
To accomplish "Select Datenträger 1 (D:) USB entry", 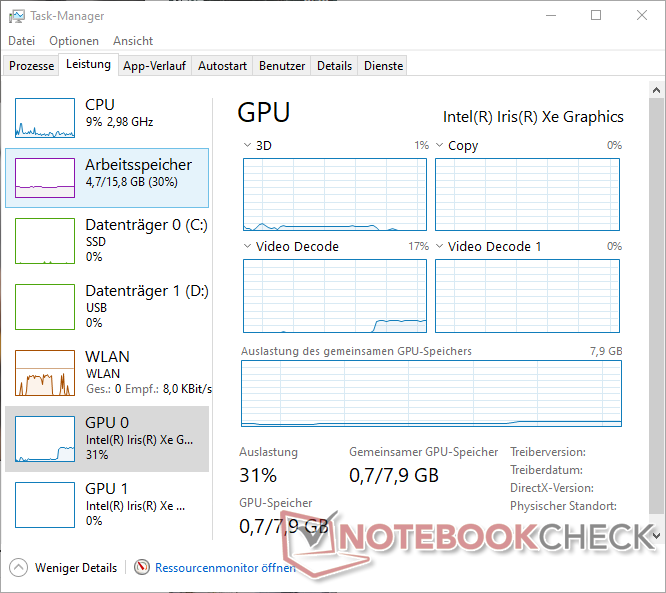I will pos(107,306).
